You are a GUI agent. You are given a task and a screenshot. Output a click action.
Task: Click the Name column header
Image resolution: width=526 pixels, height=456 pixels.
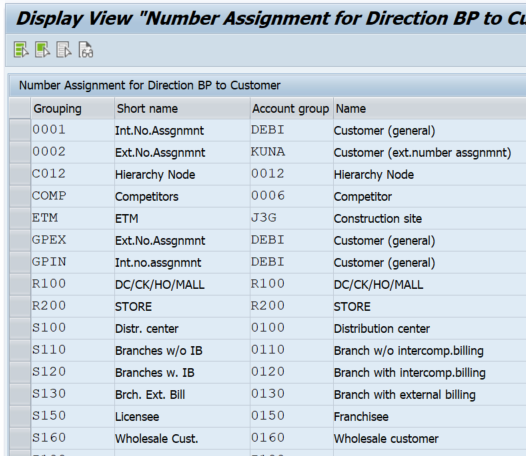click(430, 109)
